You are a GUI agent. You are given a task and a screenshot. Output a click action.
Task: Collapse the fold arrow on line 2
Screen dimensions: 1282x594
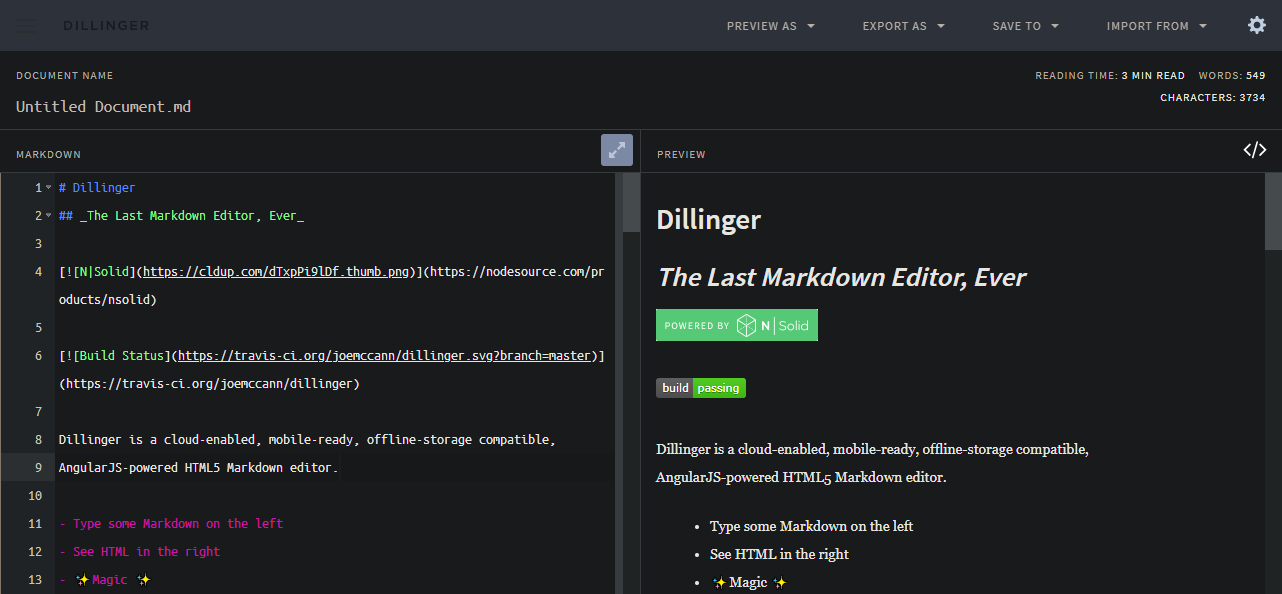(48, 216)
